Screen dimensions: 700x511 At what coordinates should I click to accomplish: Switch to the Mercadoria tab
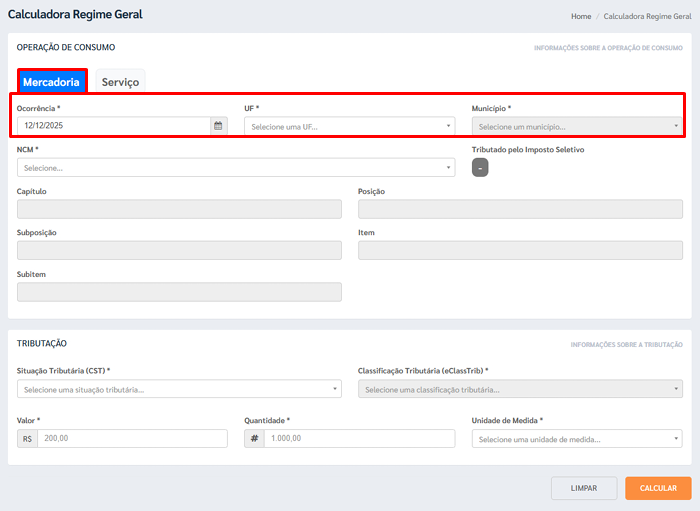[x=52, y=82]
